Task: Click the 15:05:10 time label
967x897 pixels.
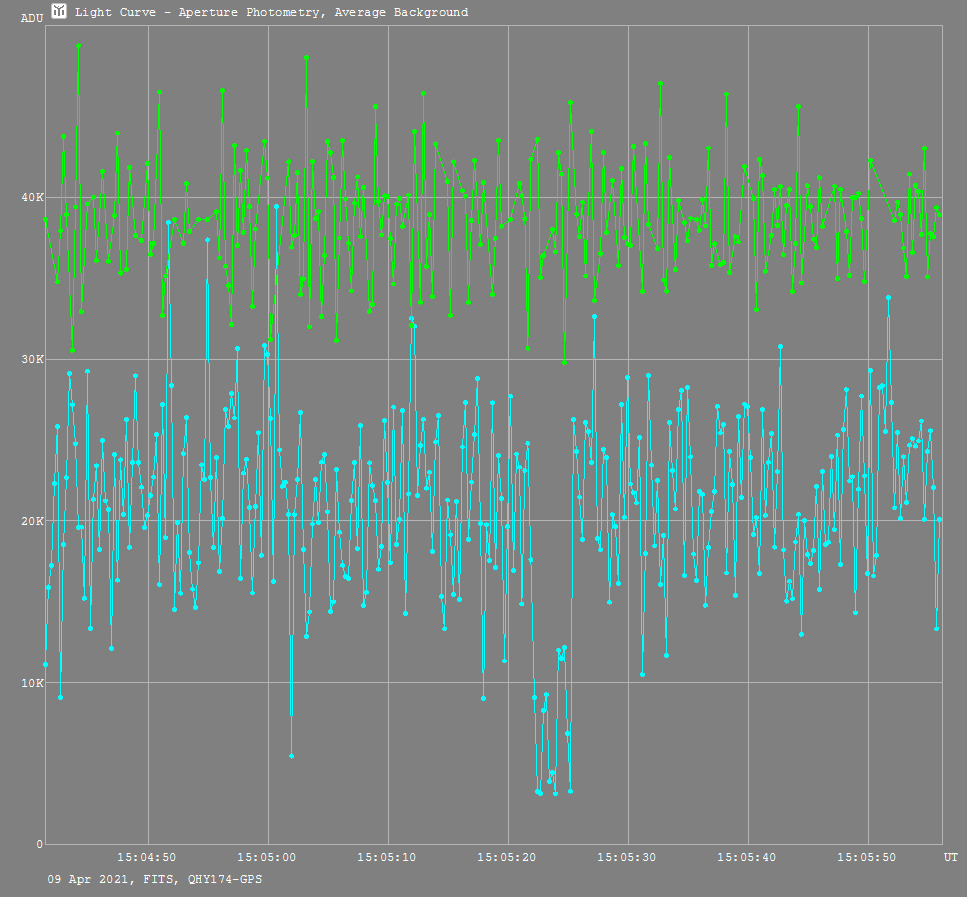Action: pyautogui.click(x=387, y=858)
